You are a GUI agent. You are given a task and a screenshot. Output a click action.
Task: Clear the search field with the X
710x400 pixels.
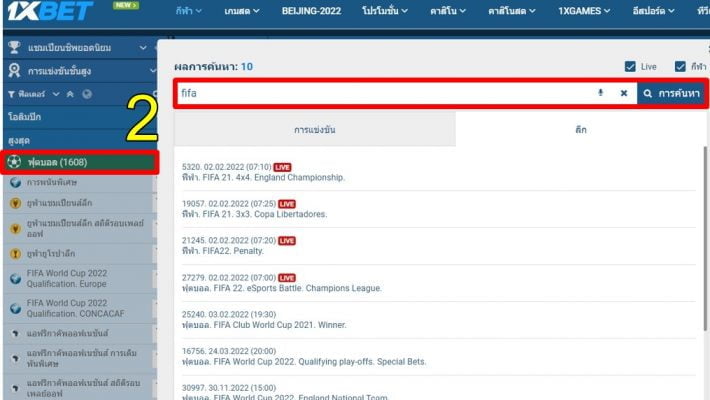coord(624,93)
